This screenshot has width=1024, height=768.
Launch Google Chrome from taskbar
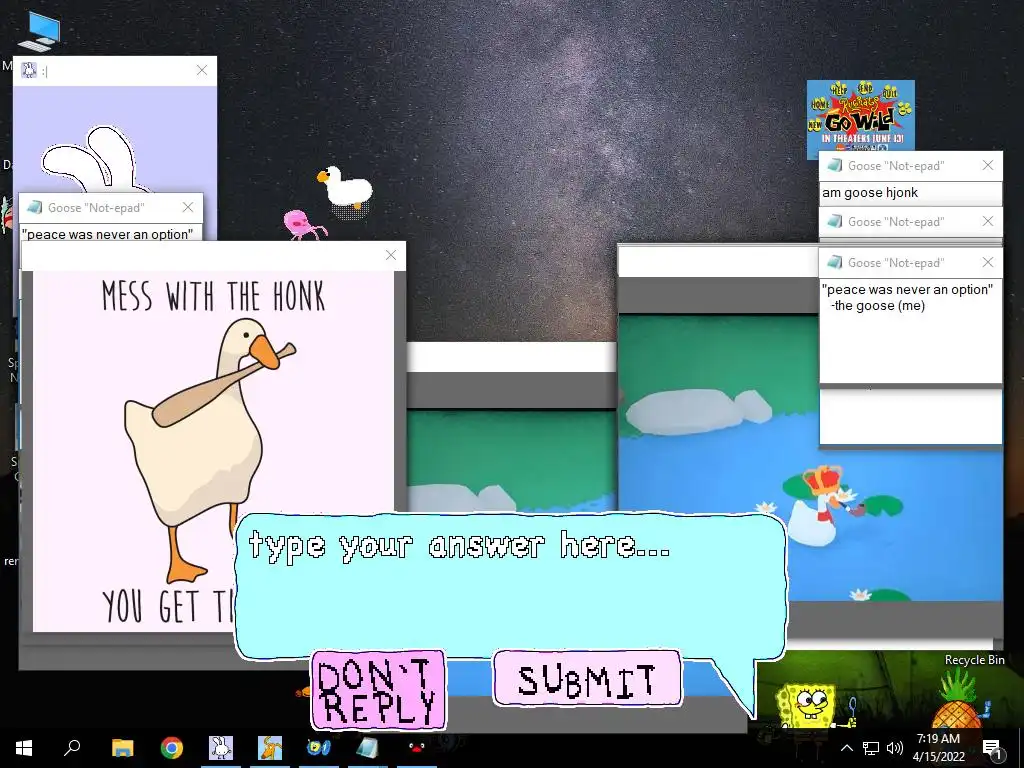172,748
